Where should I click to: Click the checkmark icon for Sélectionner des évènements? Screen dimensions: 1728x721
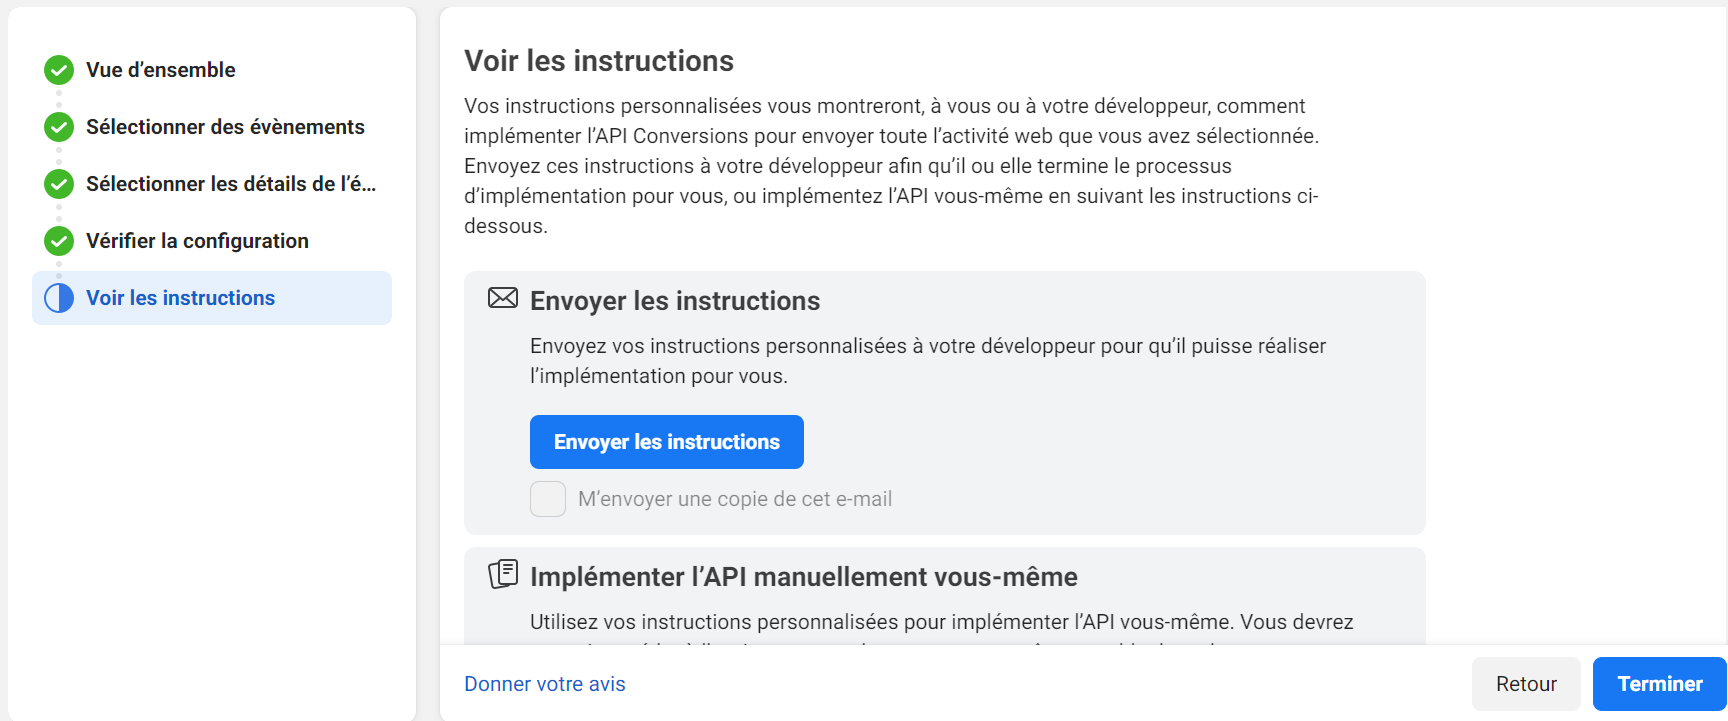pos(59,127)
